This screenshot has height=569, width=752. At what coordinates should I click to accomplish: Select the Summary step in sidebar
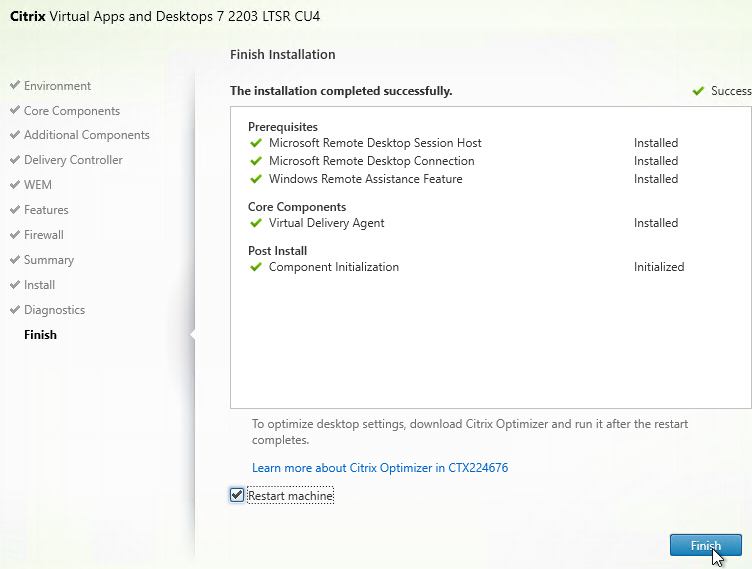point(49,260)
